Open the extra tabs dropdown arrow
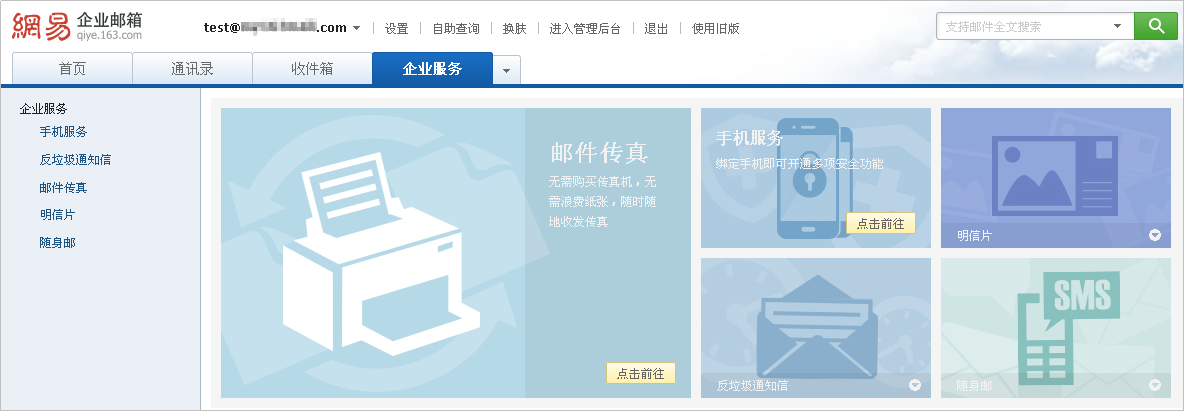Screen dimensions: 1184x411 [507, 70]
